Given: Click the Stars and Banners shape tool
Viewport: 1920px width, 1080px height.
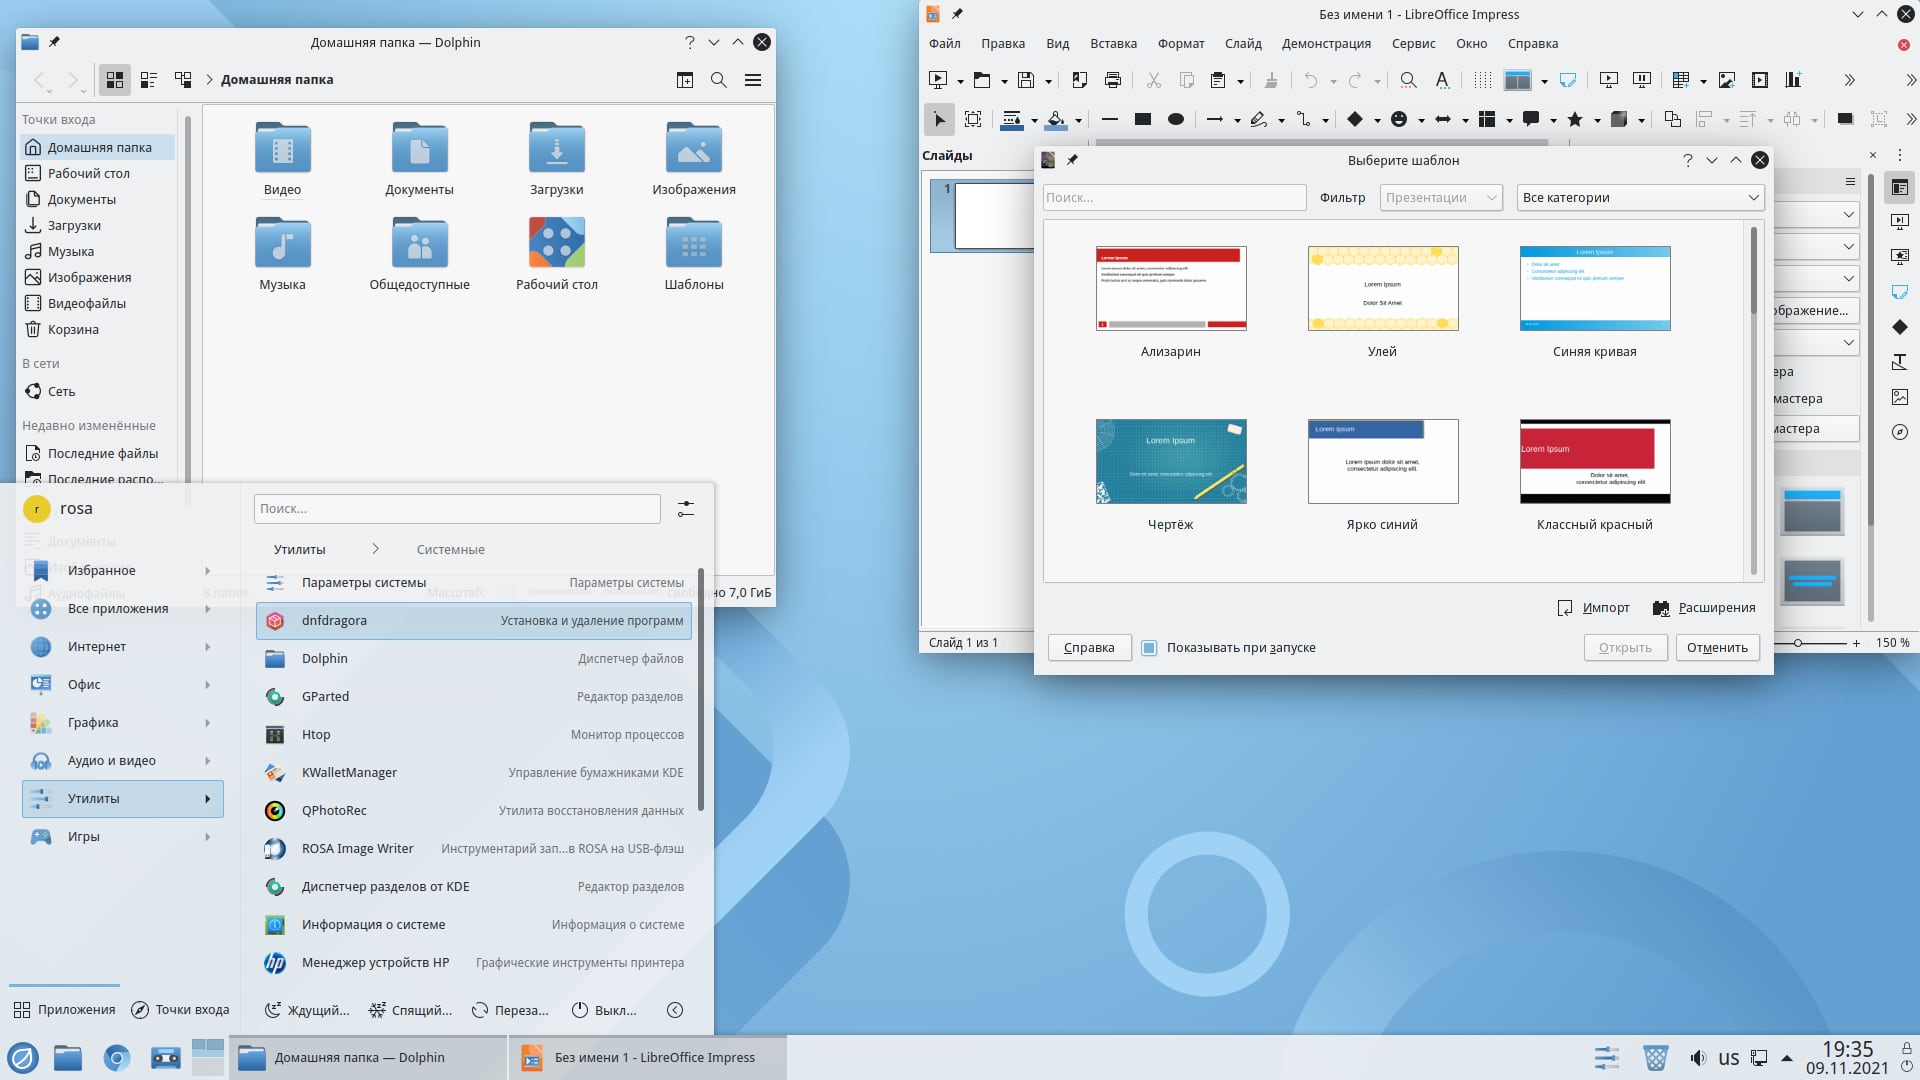Looking at the screenshot, I should click(1575, 119).
